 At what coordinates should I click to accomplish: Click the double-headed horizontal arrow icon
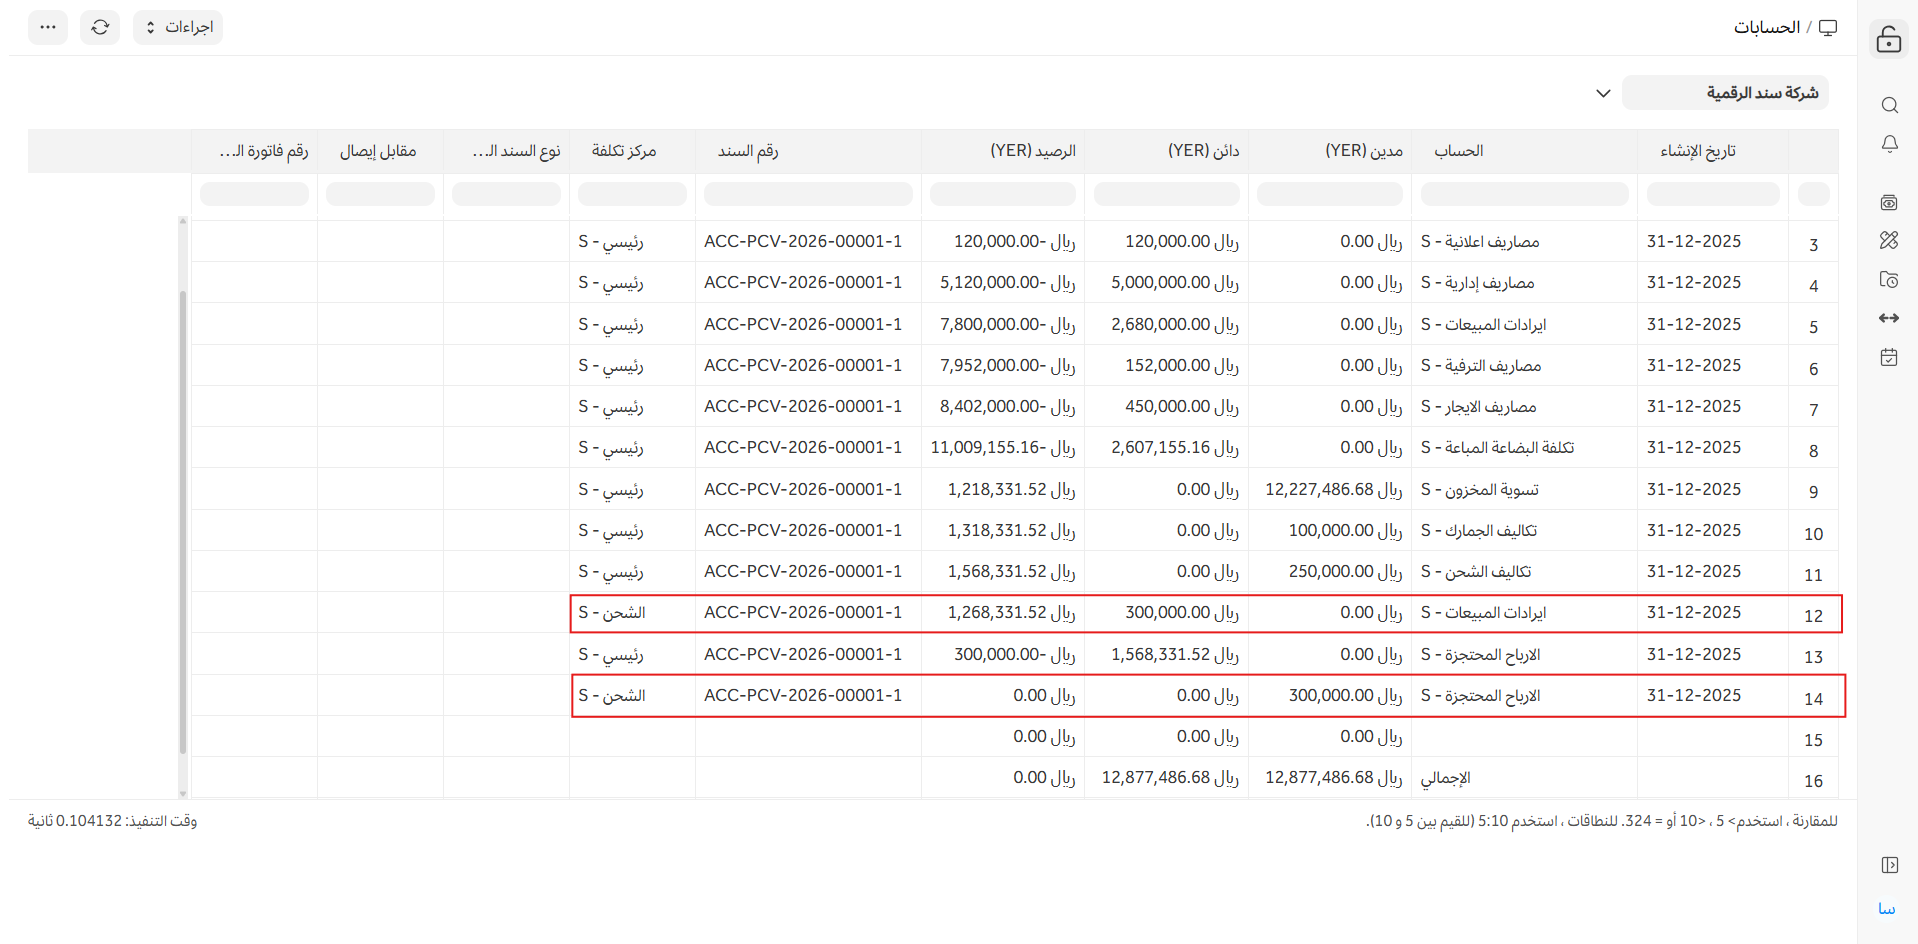[1889, 318]
